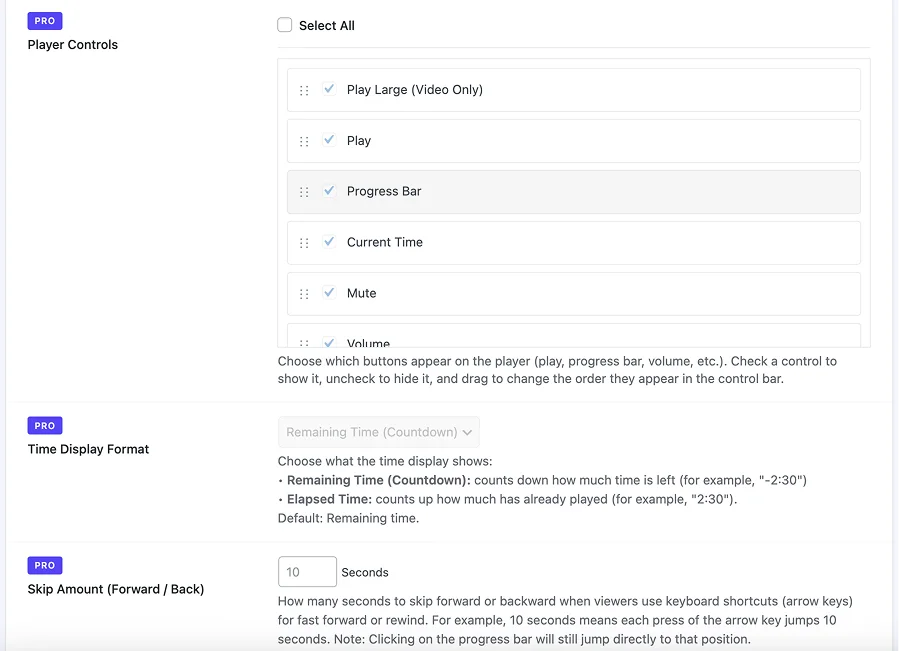Click drag handle next to Current Time
The width and height of the screenshot is (899, 651).
304,243
